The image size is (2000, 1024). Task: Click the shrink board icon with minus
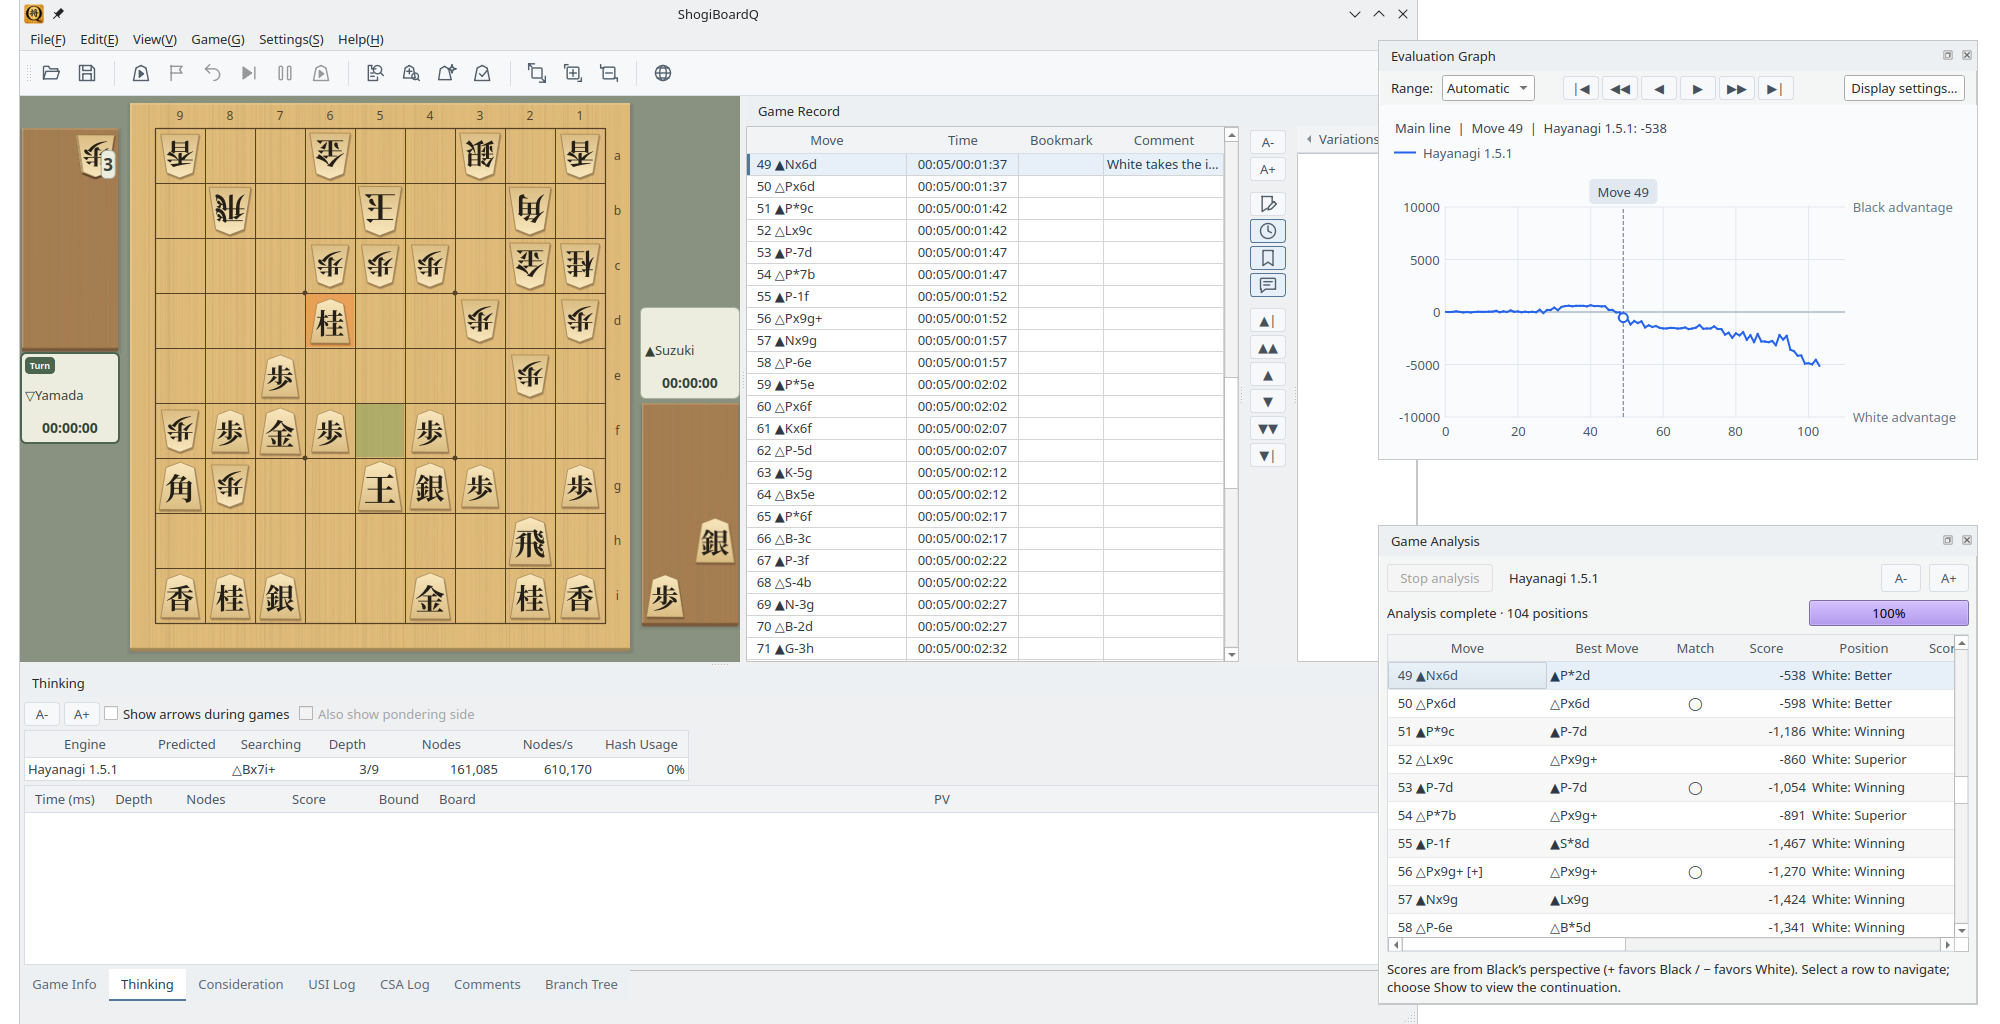[x=609, y=73]
